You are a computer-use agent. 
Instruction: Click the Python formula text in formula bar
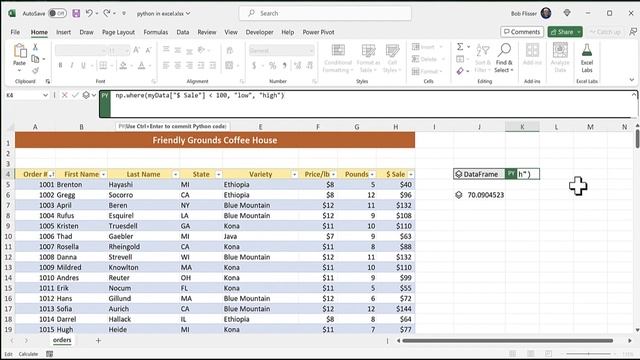coord(200,96)
